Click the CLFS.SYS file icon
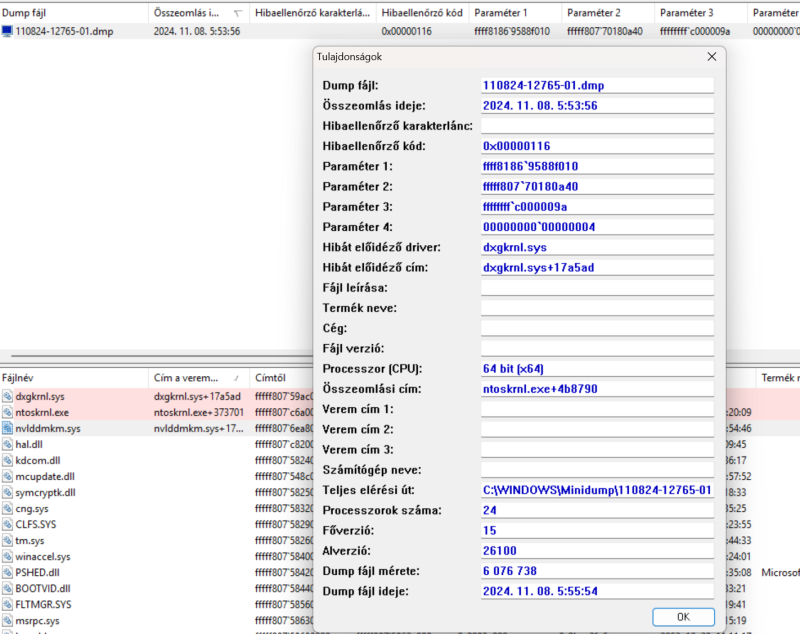 click(7, 524)
